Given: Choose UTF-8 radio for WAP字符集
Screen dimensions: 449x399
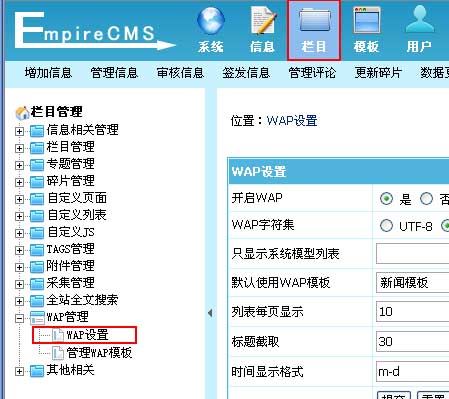Looking at the screenshot, I should coord(386,226).
